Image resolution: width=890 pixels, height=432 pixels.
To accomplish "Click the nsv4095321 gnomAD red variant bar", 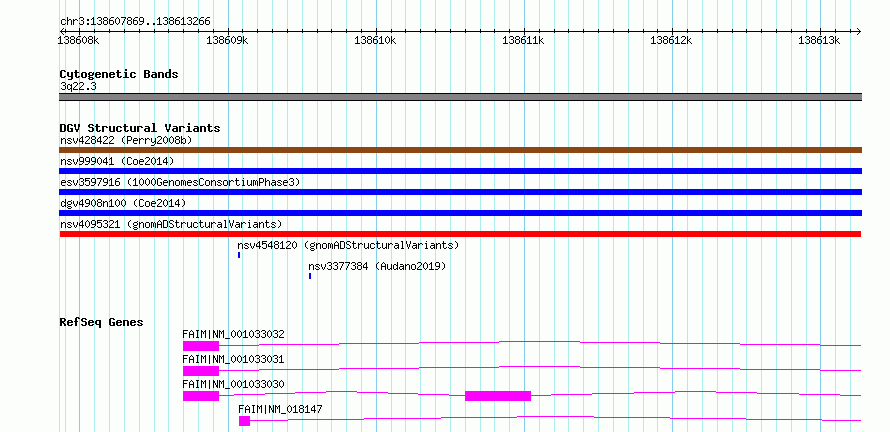I will (x=460, y=234).
